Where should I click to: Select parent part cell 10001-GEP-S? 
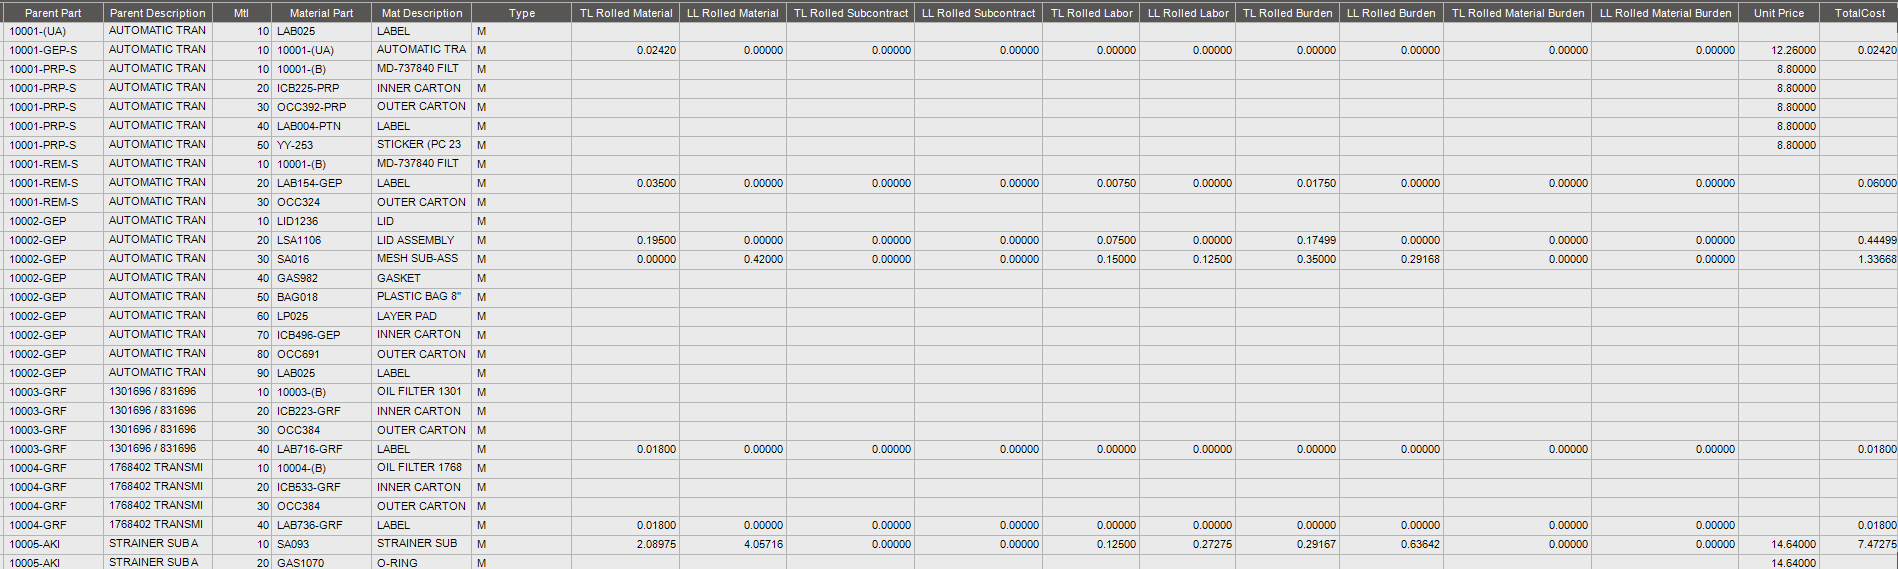click(53, 50)
